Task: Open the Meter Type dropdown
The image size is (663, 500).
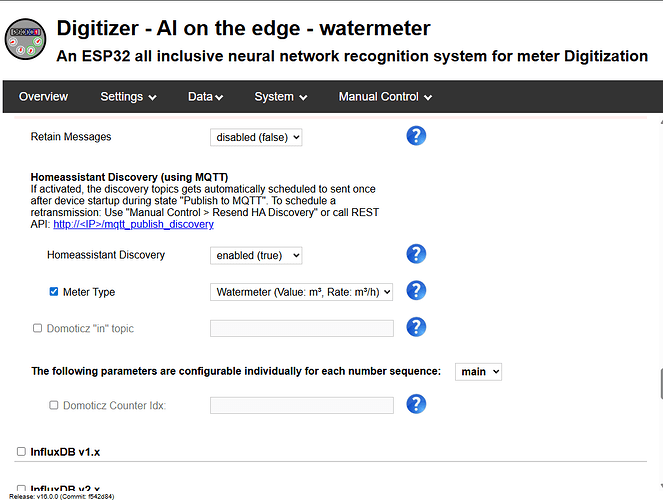Action: pos(301,292)
